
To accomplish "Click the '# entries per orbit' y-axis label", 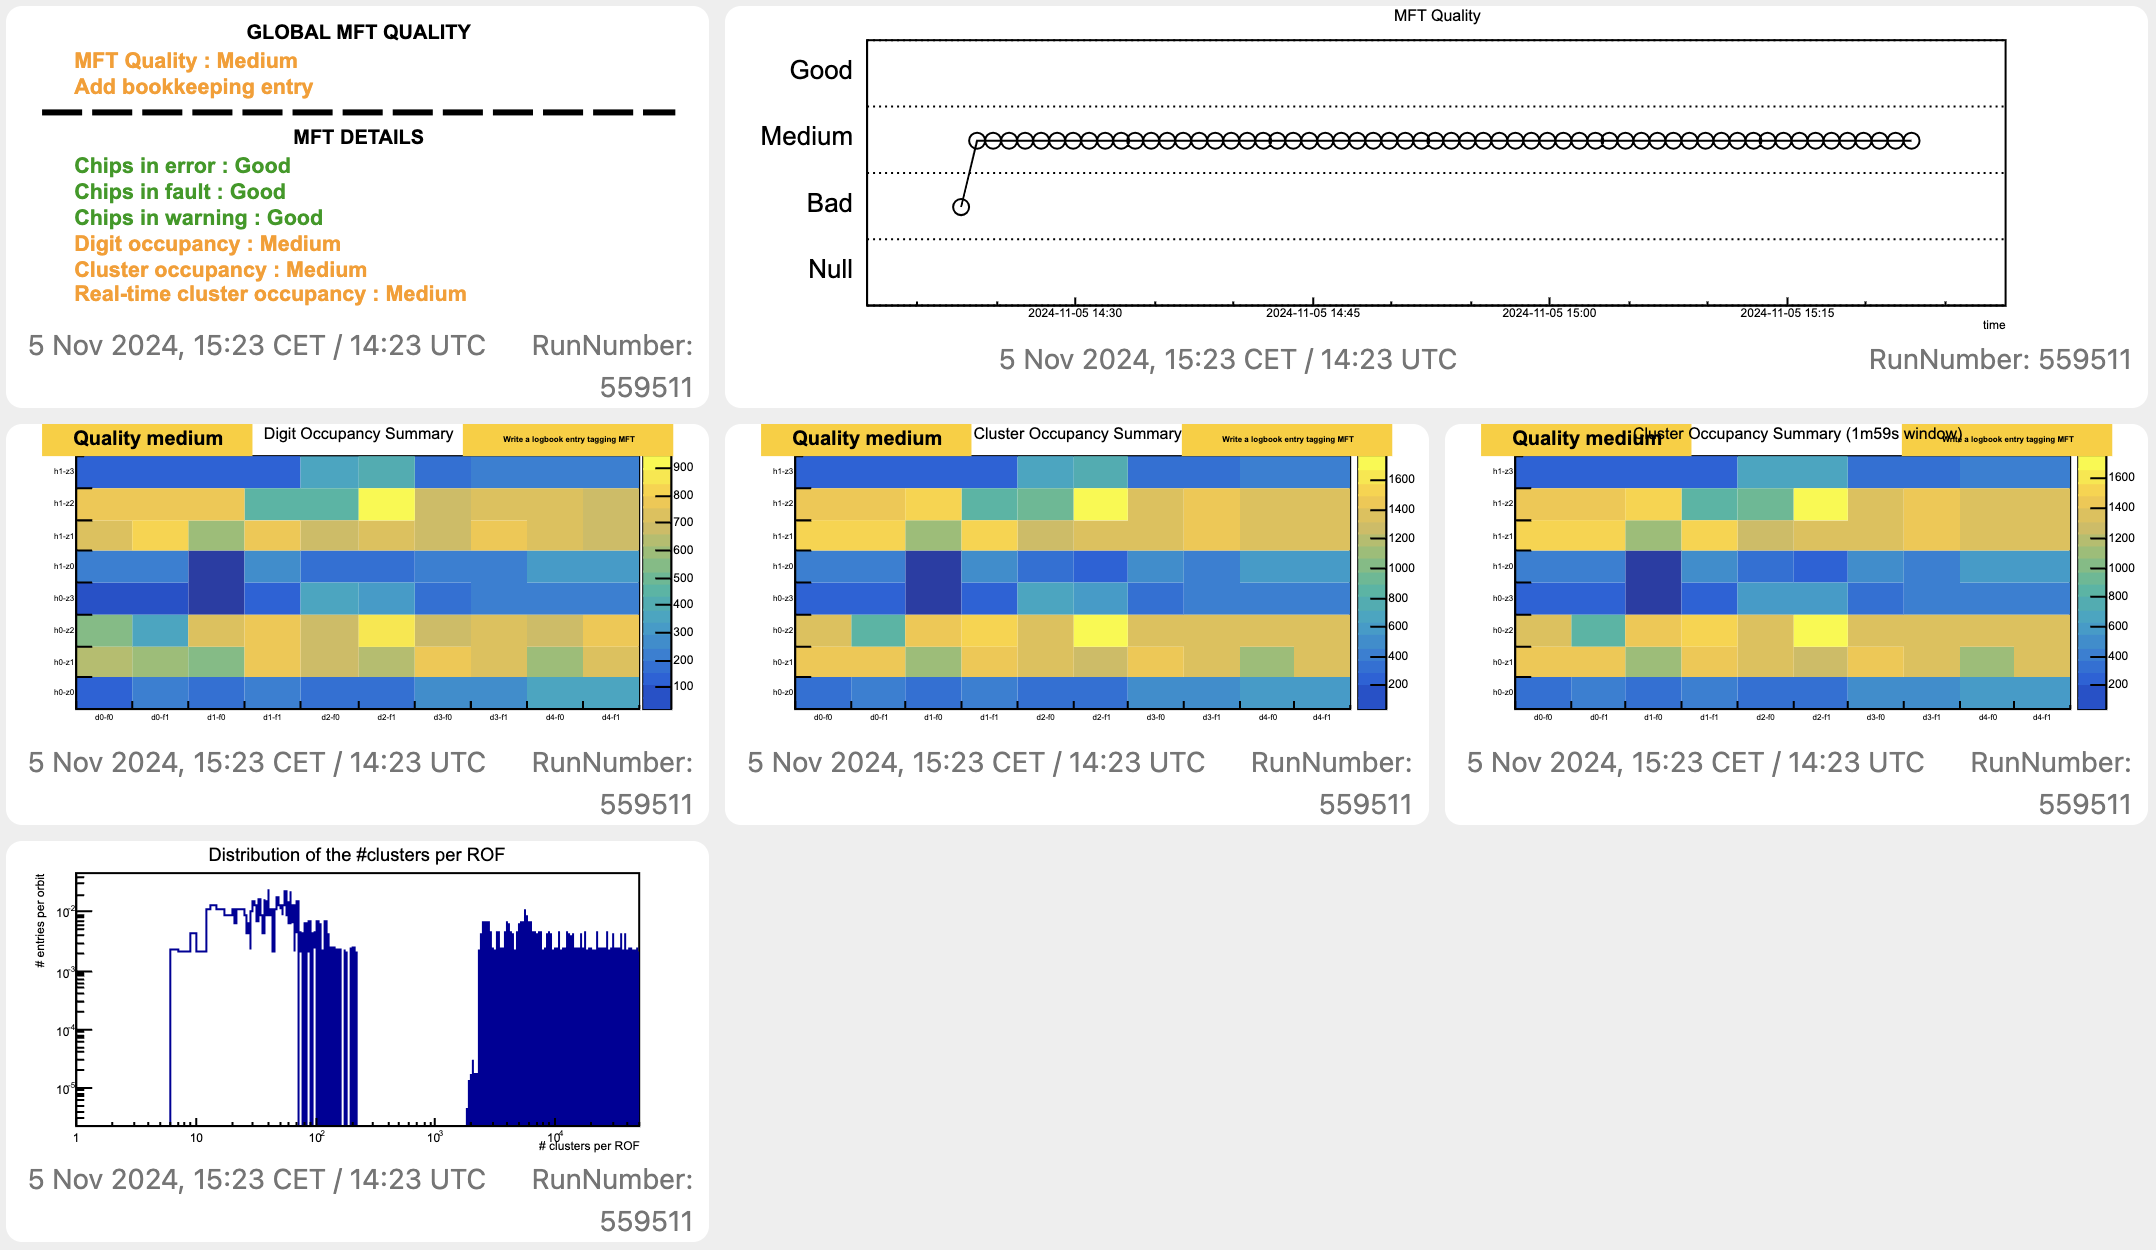I will tap(40, 921).
